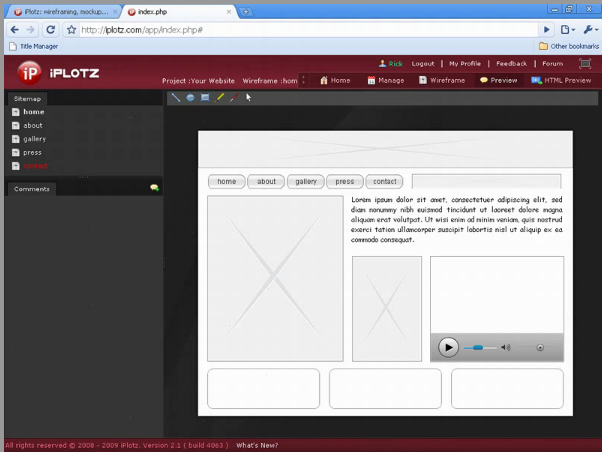Select the gallery page in Sitemap

pos(34,139)
